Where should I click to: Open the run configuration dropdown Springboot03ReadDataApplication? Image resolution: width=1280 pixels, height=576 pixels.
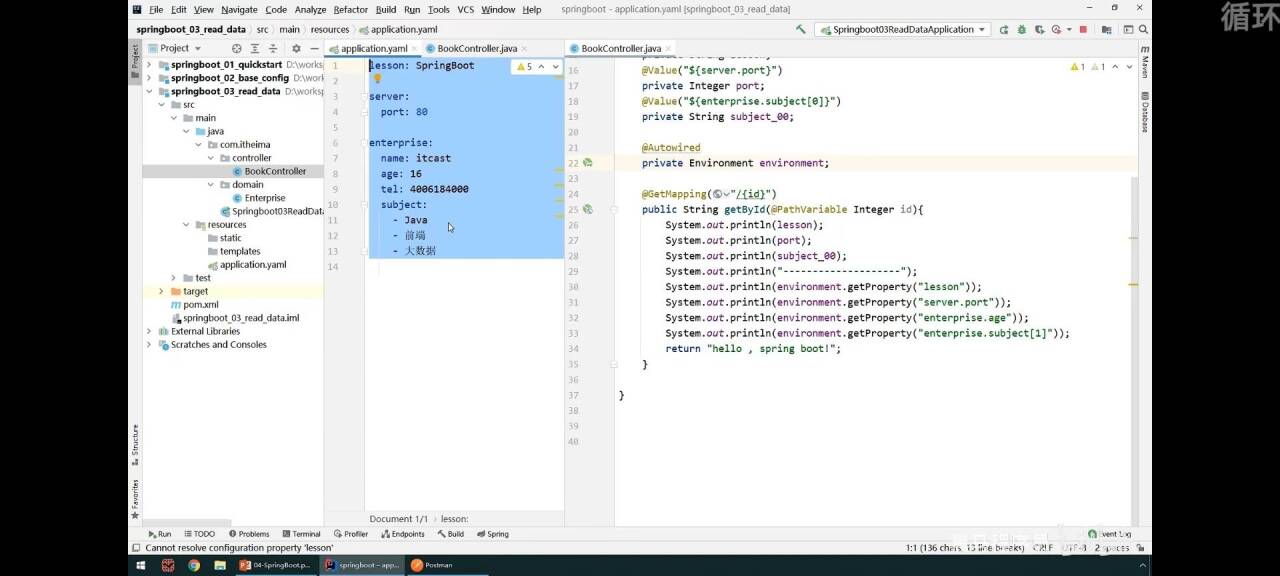(902, 30)
